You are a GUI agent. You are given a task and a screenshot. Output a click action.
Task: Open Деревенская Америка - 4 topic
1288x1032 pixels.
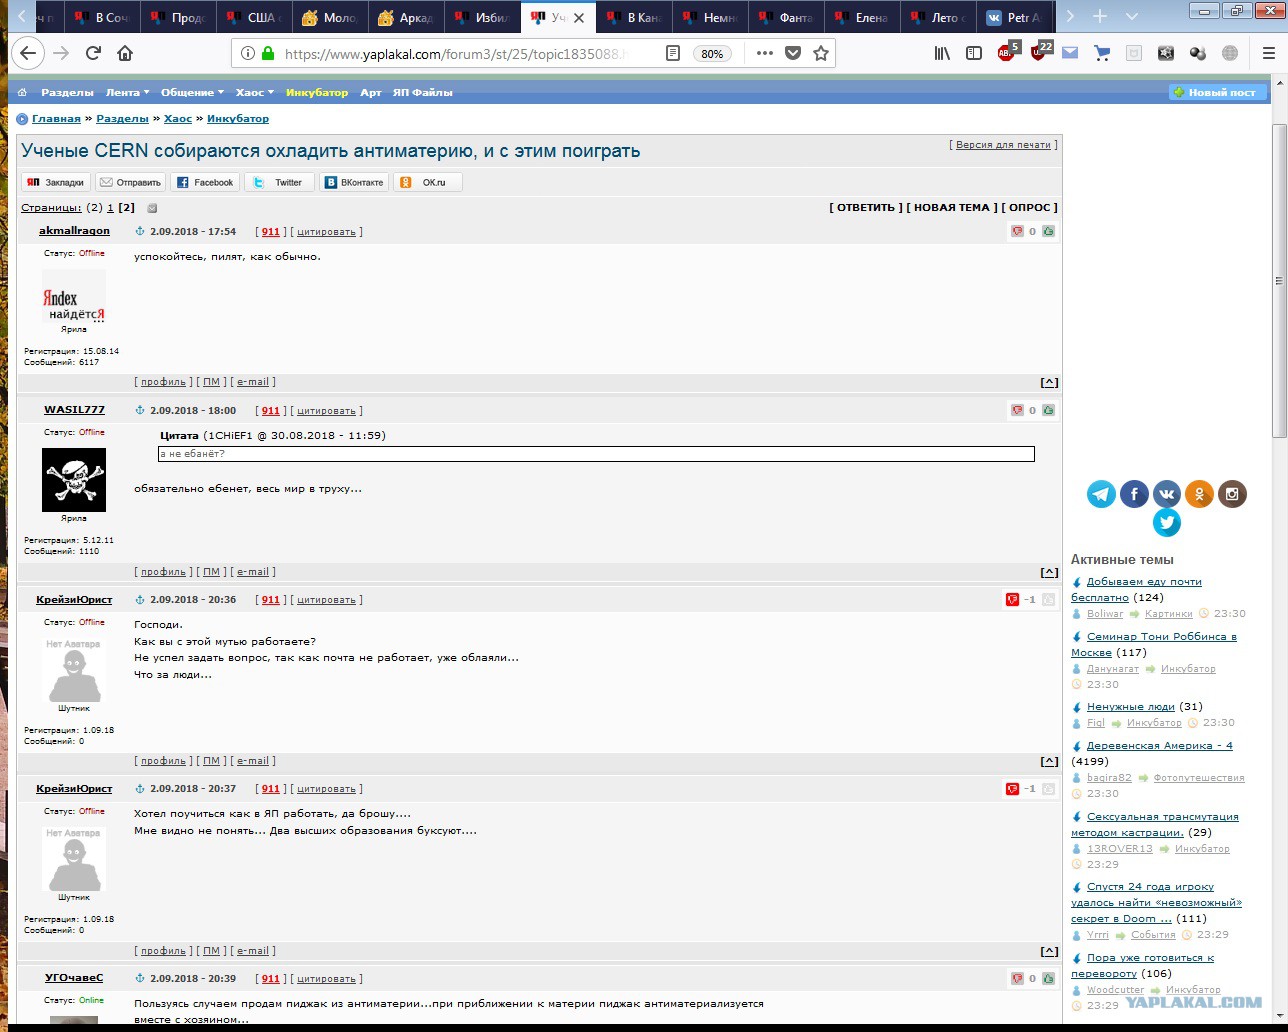pyautogui.click(x=1159, y=746)
